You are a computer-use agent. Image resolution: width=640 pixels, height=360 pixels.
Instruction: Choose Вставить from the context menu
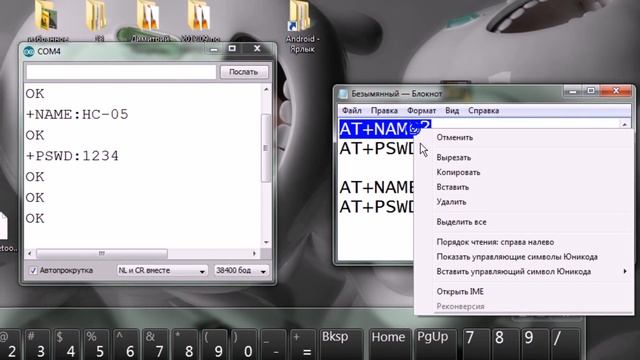pos(452,187)
